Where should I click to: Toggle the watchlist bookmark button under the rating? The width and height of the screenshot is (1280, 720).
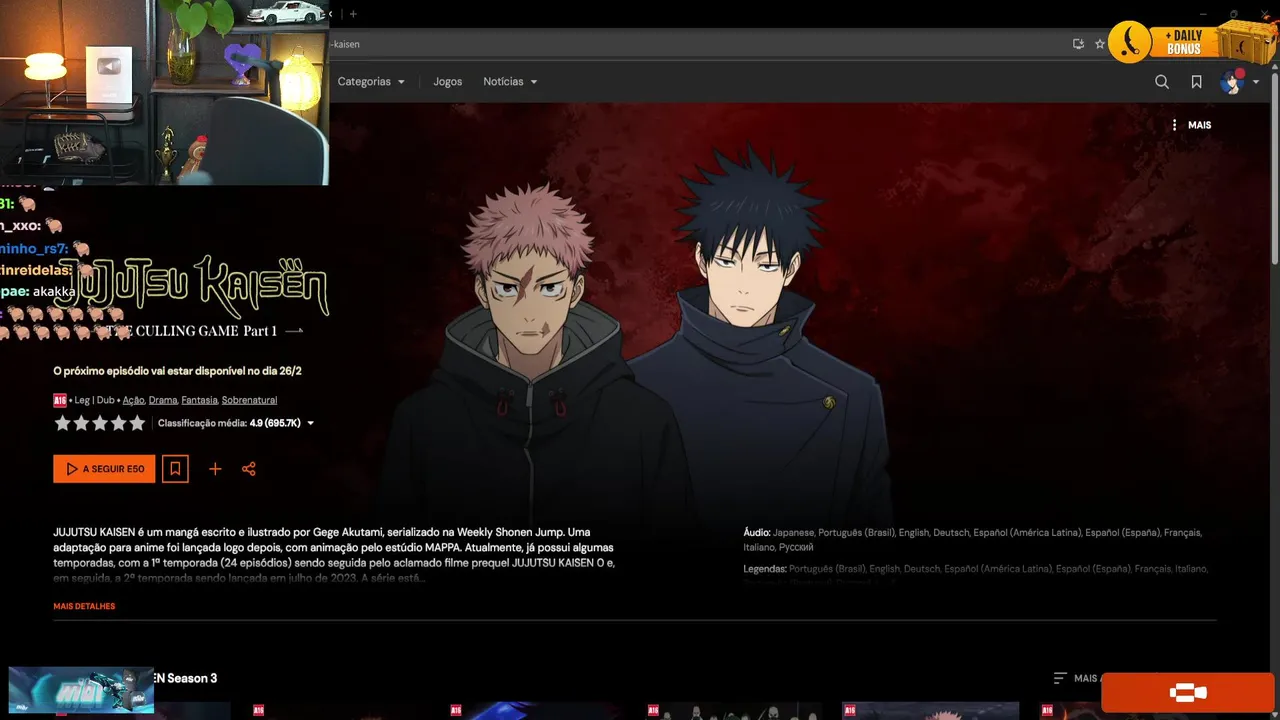pos(175,469)
